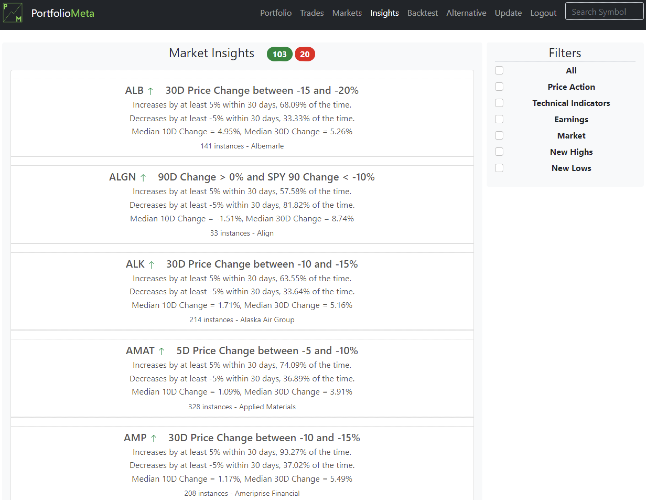The height and width of the screenshot is (500, 646).
Task: Click the New Lows filter label
Action: point(571,168)
